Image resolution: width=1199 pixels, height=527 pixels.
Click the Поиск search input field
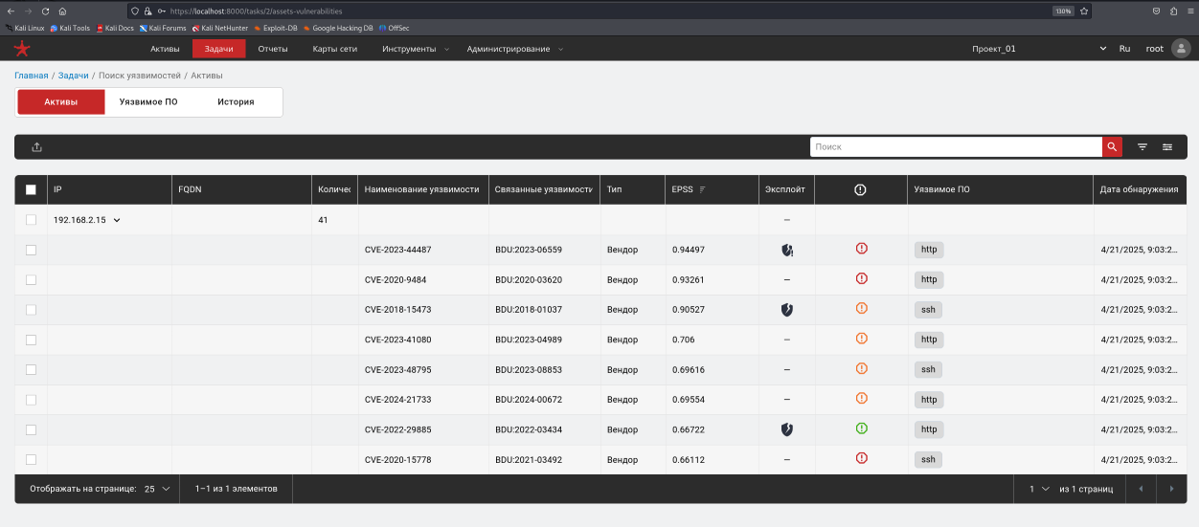(955, 147)
